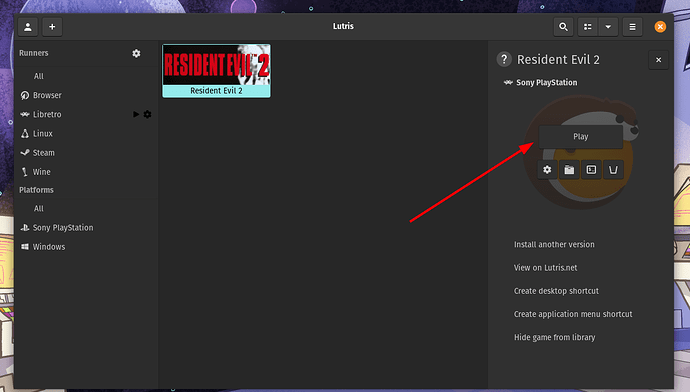Click Hide game from library
The width and height of the screenshot is (690, 392).
(554, 337)
